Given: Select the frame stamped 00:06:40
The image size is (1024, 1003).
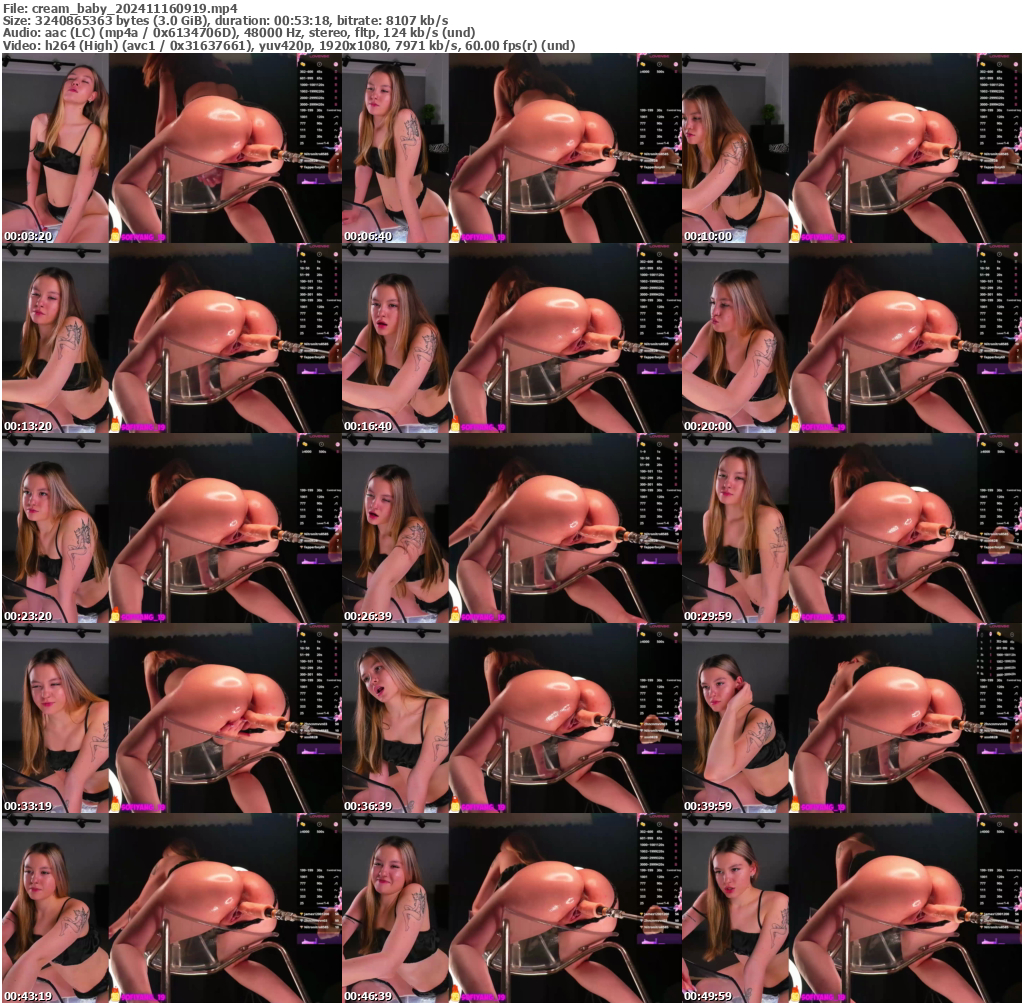Looking at the screenshot, I should point(511,148).
